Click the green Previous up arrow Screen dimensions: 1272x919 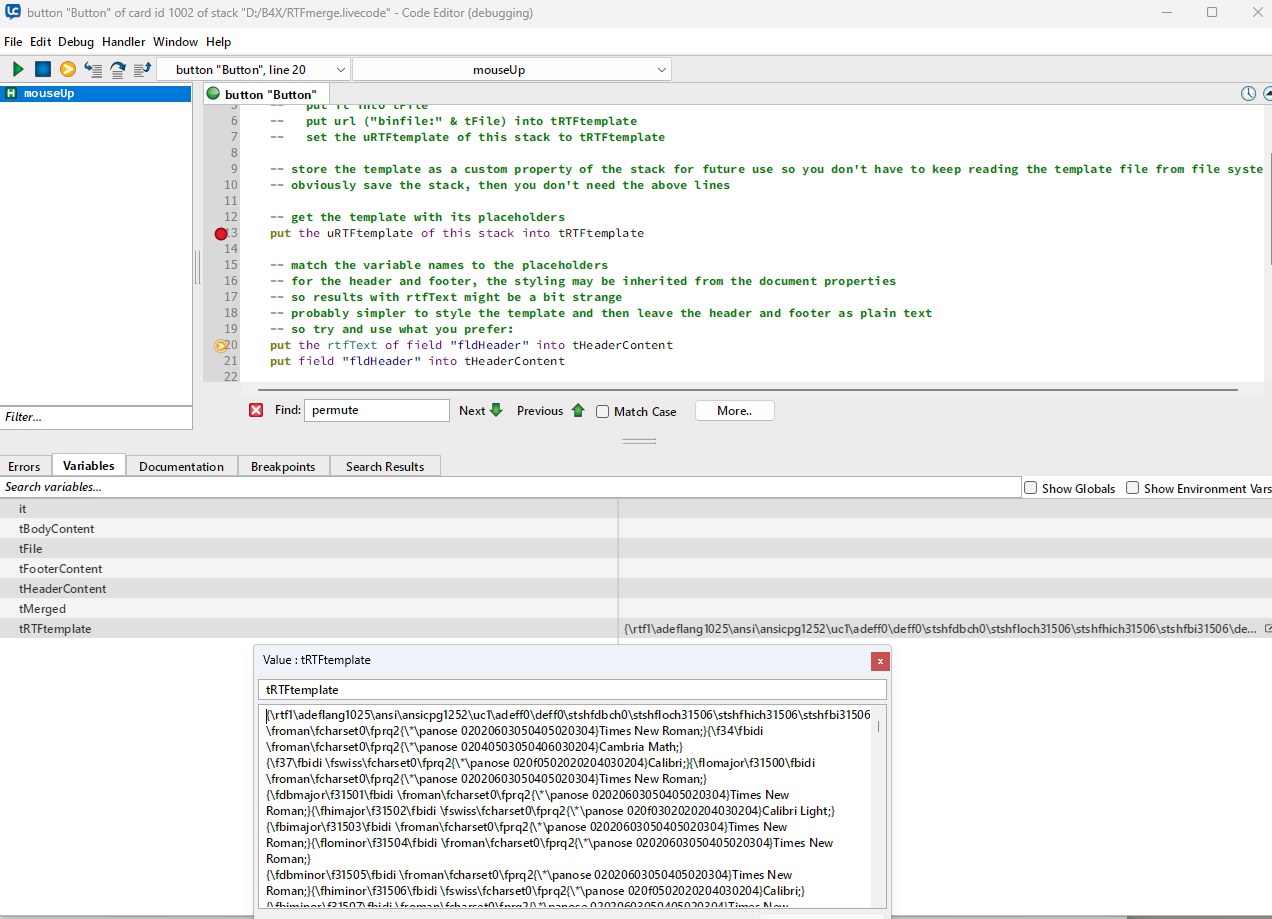[578, 411]
